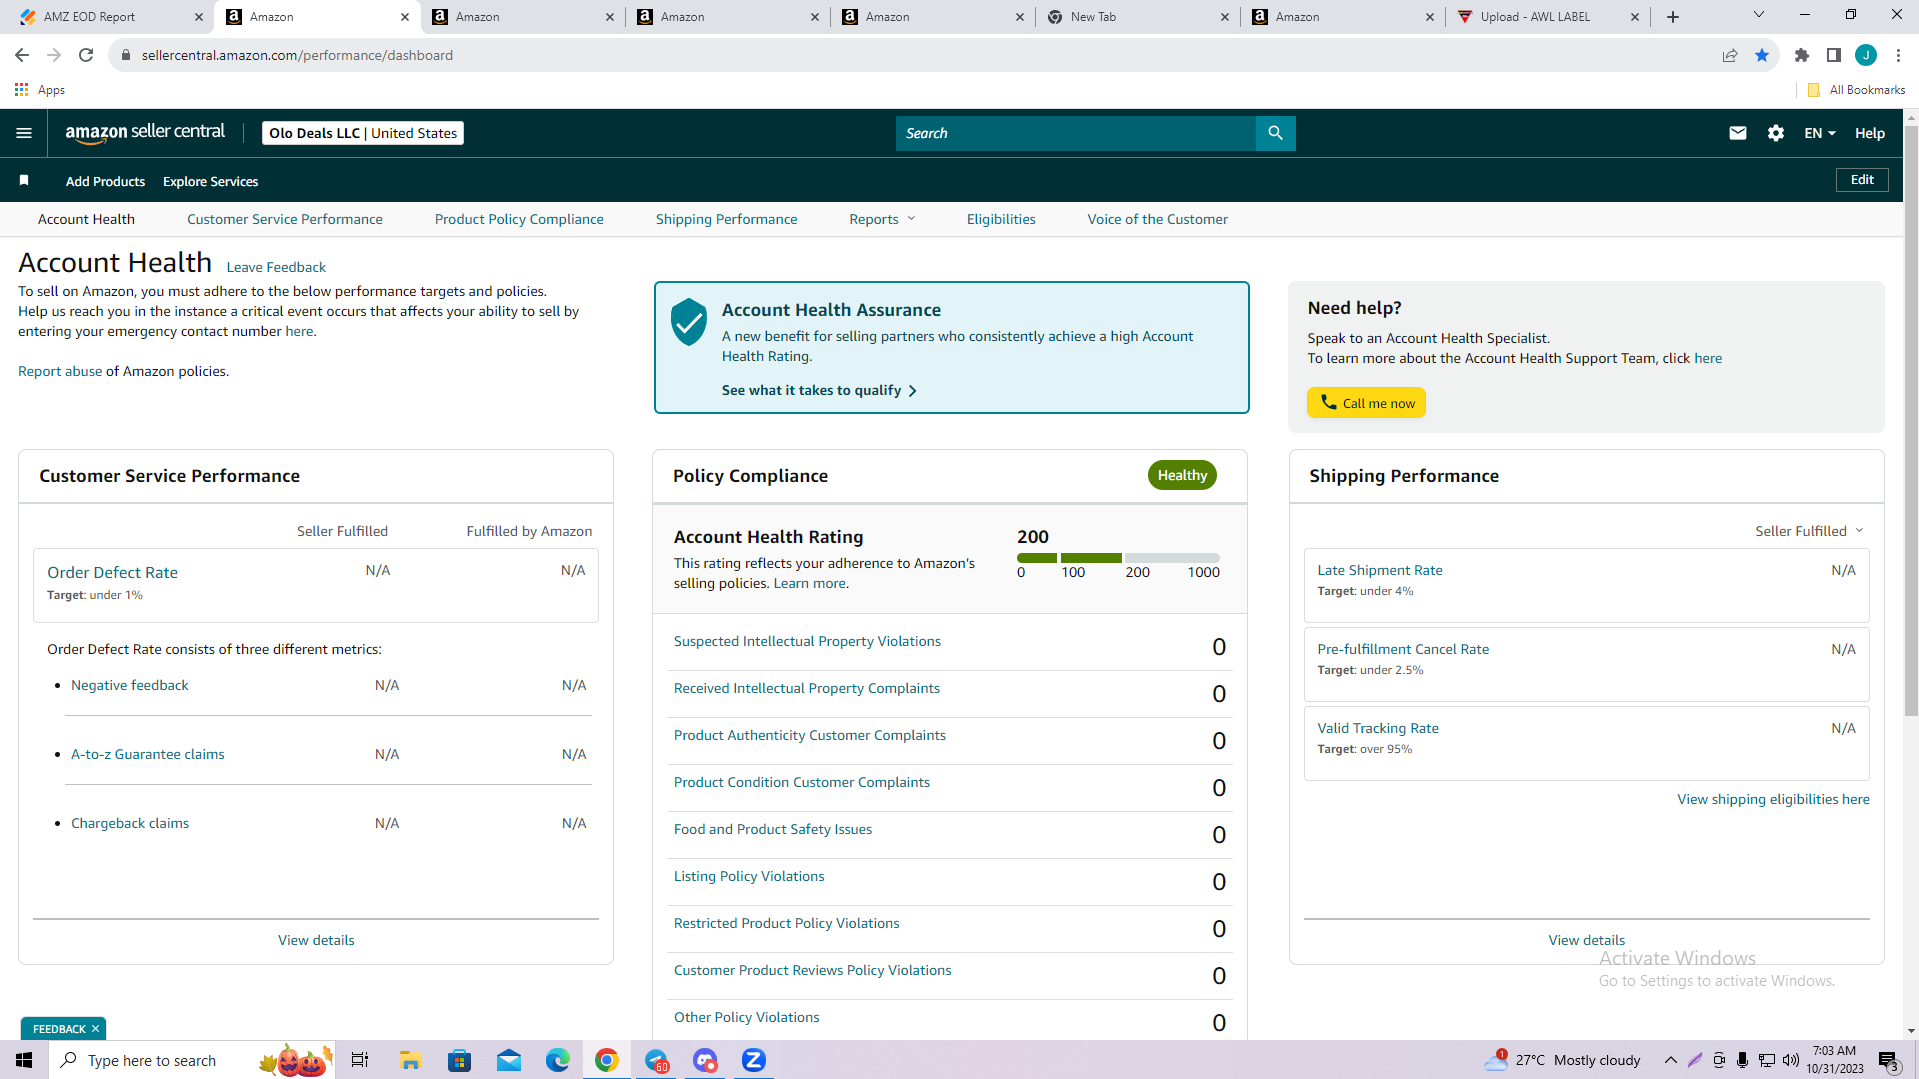Open the Eligibilities tab
Screen dimensions: 1919x1079
(1001, 219)
